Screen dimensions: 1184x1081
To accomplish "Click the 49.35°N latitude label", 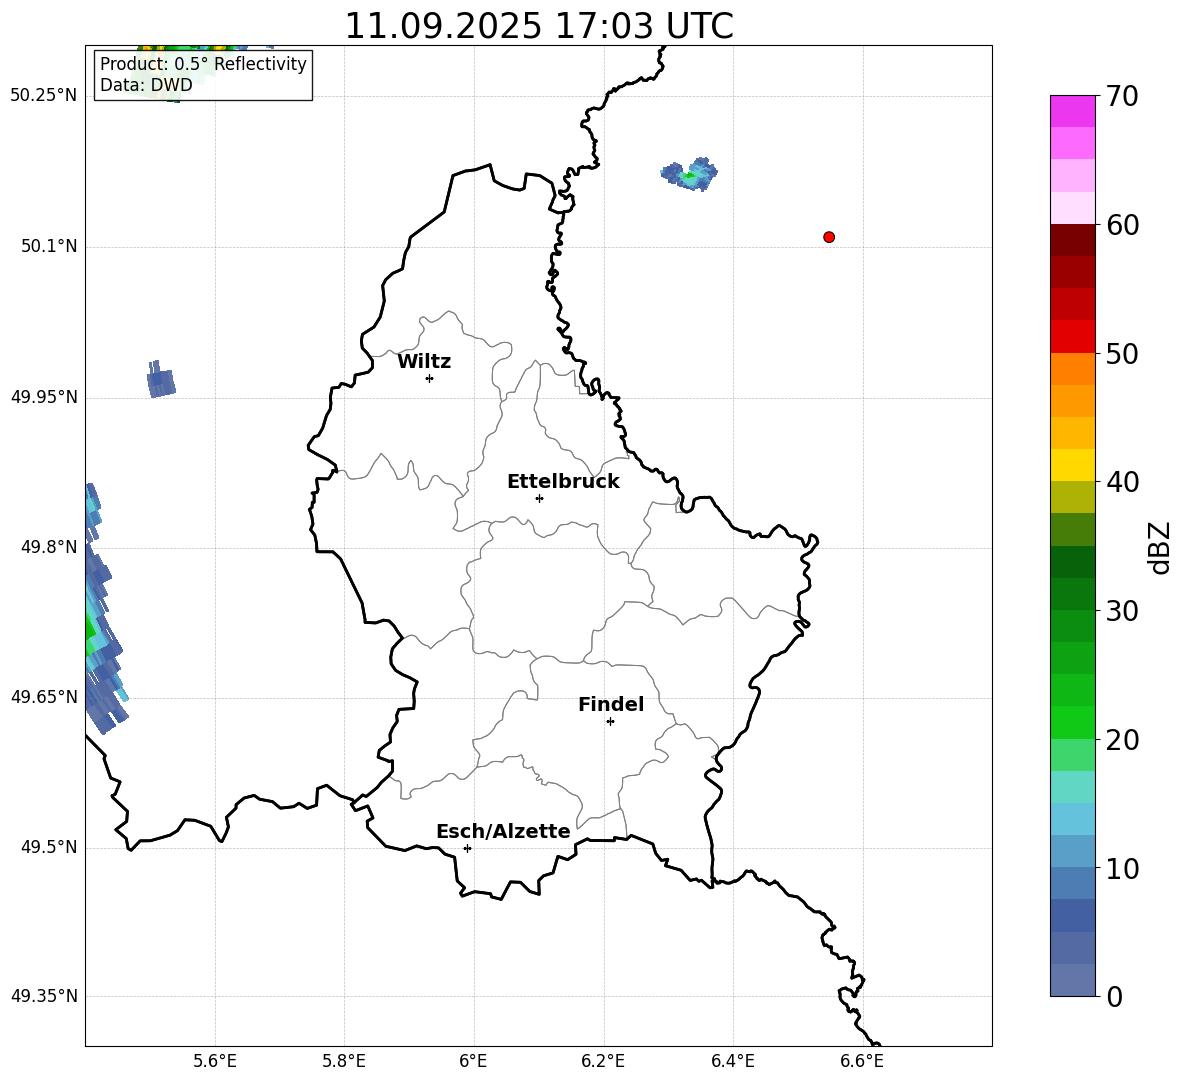I will point(44,996).
